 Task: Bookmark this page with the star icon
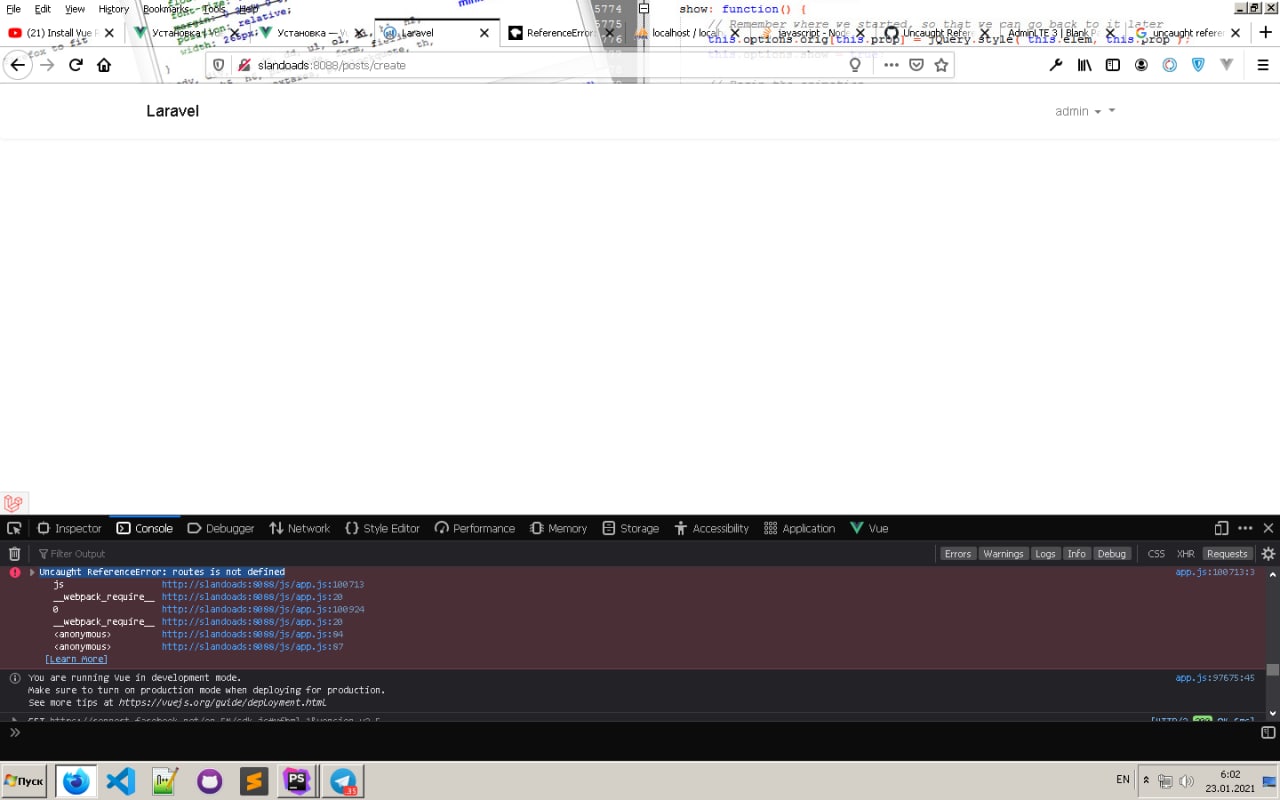941,65
